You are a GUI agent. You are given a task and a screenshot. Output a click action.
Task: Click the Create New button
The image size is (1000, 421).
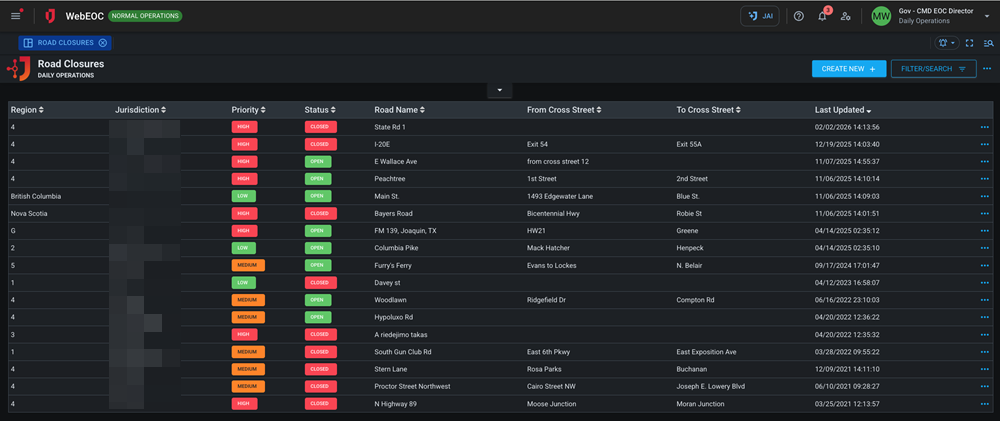[x=848, y=69]
